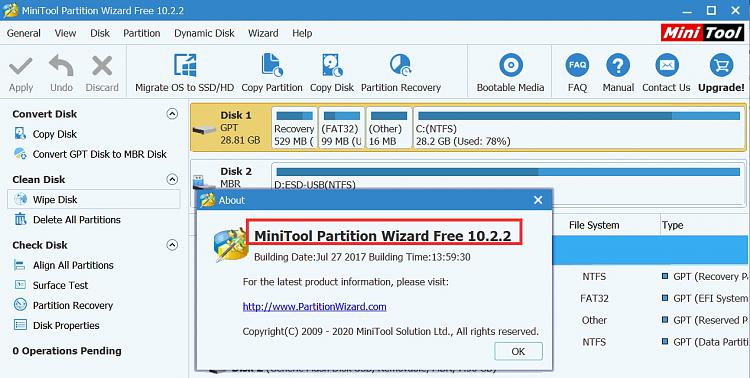Select the Disk 1 GPT drive icon
Image resolution: width=750 pixels, height=378 pixels.
[x=204, y=130]
